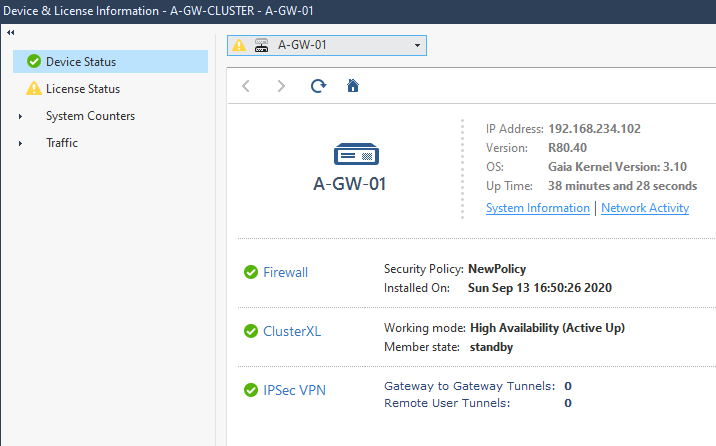Click the green check icon beside IPSec VPN

pos(250,390)
